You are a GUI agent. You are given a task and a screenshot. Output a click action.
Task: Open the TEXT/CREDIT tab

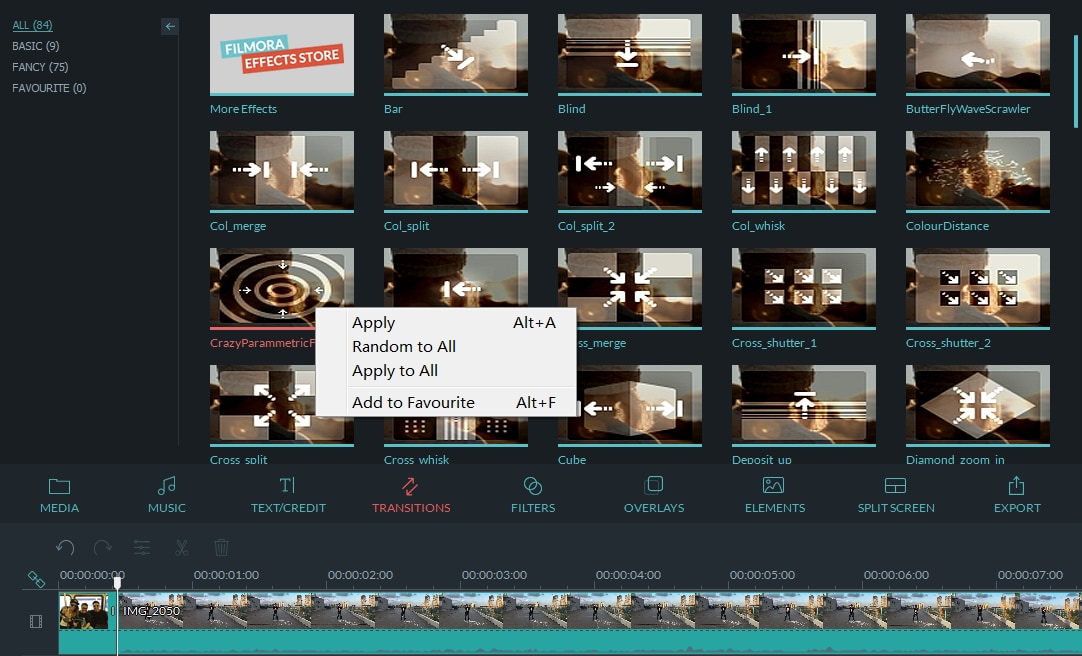(288, 495)
